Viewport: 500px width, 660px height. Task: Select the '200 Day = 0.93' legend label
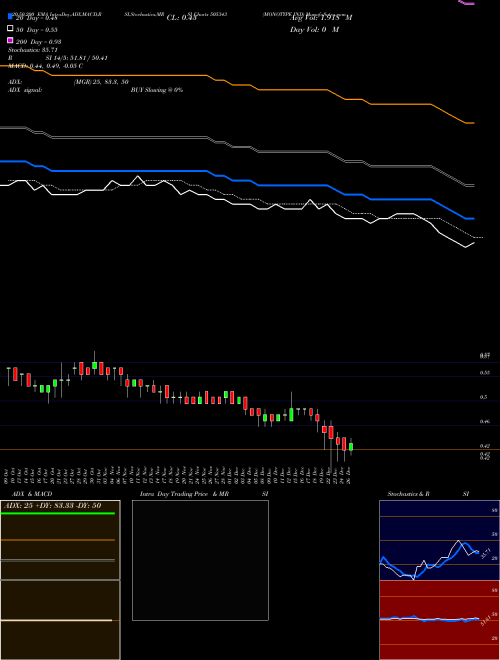(38, 42)
